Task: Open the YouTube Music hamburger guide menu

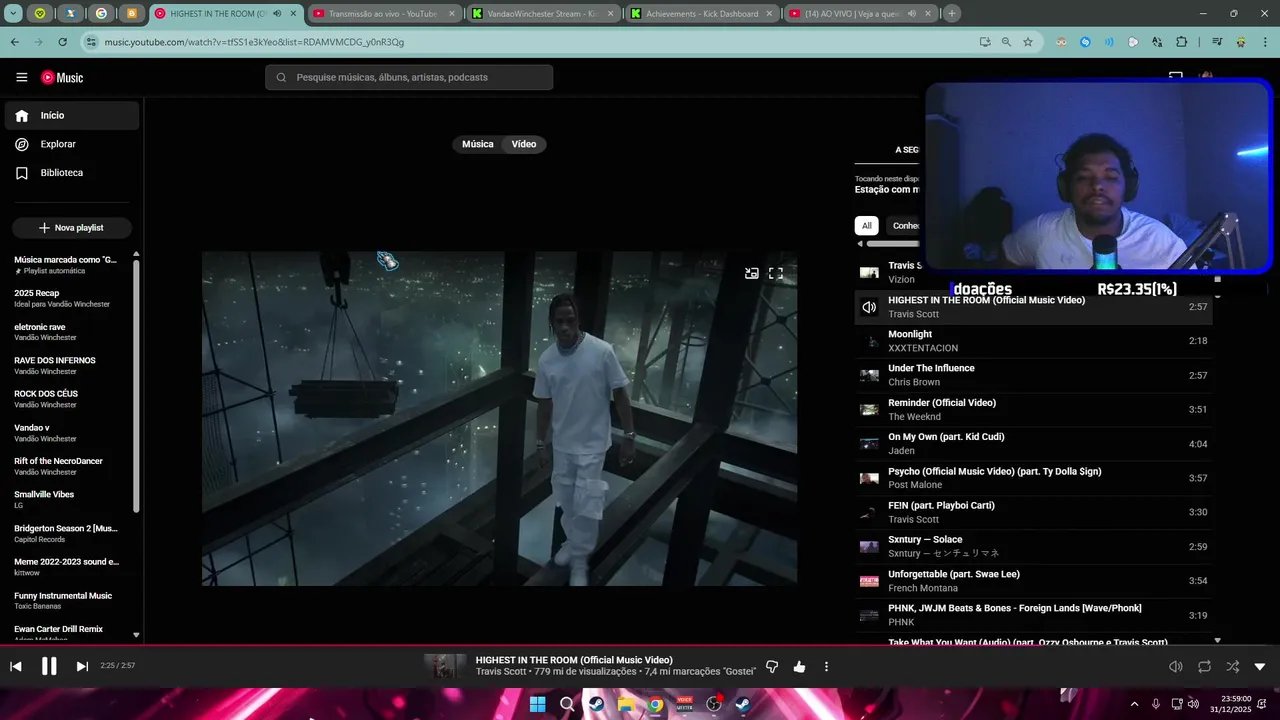Action: [21, 77]
